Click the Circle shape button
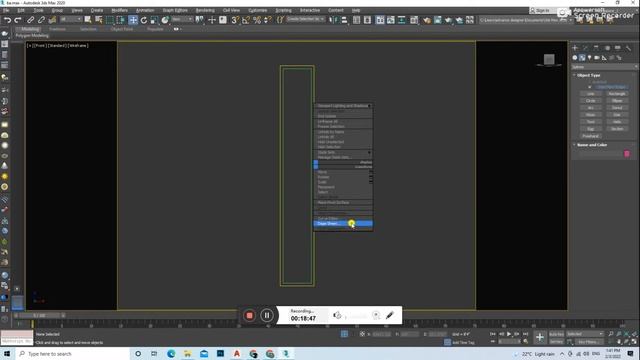 (x=591, y=101)
